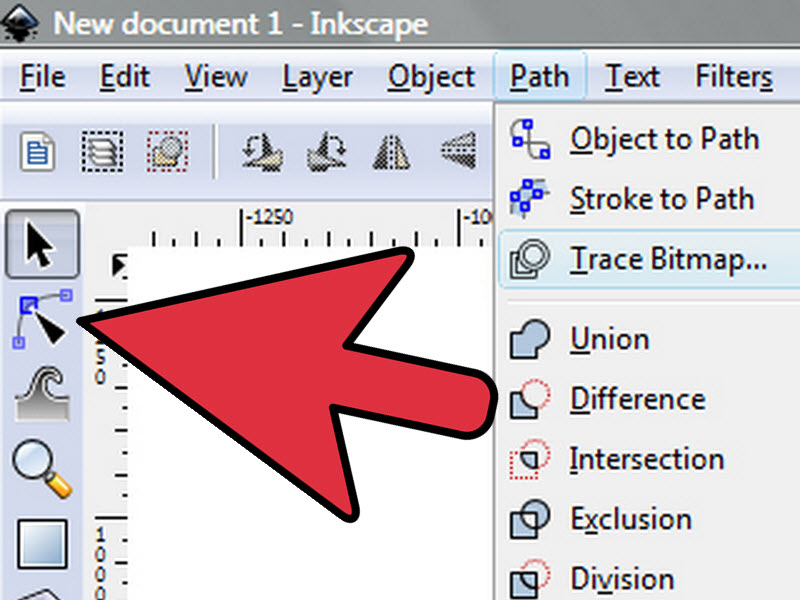Screen dimensions: 800x600
Task: Choose Stroke to Path
Action: tap(648, 198)
